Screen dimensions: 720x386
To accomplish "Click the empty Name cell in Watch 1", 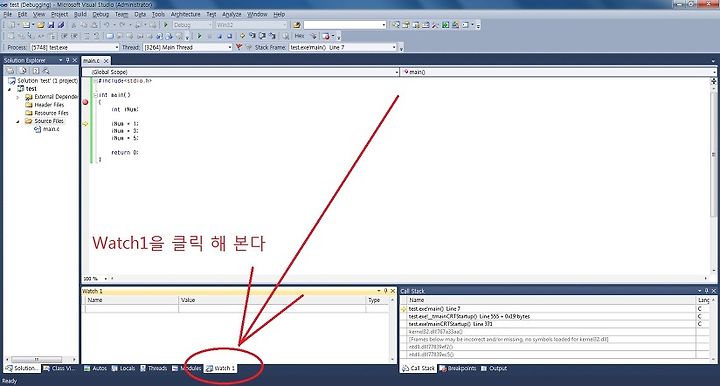I will pyautogui.click(x=132, y=308).
